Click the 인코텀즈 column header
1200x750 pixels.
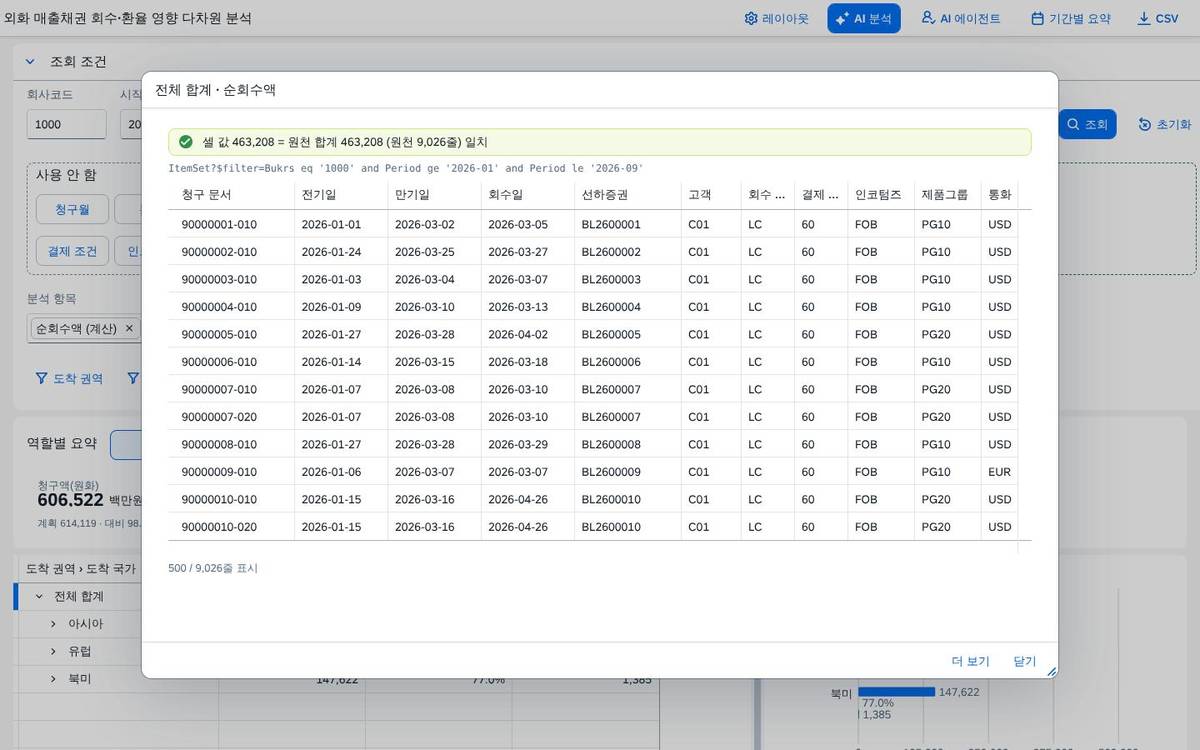pos(881,195)
